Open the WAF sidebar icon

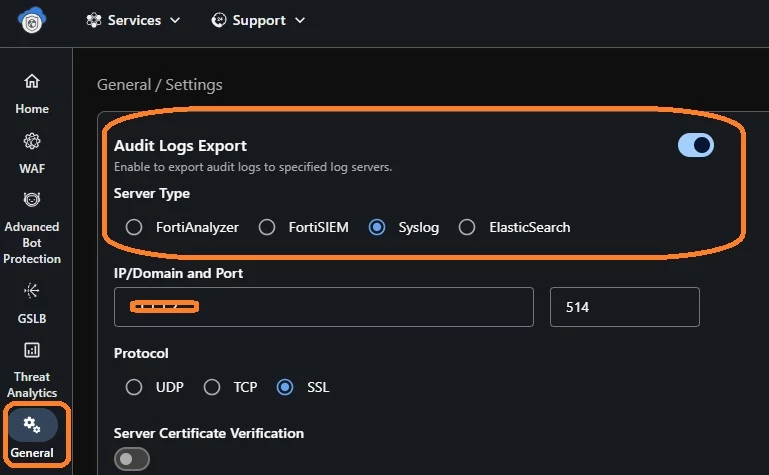pyautogui.click(x=32, y=141)
